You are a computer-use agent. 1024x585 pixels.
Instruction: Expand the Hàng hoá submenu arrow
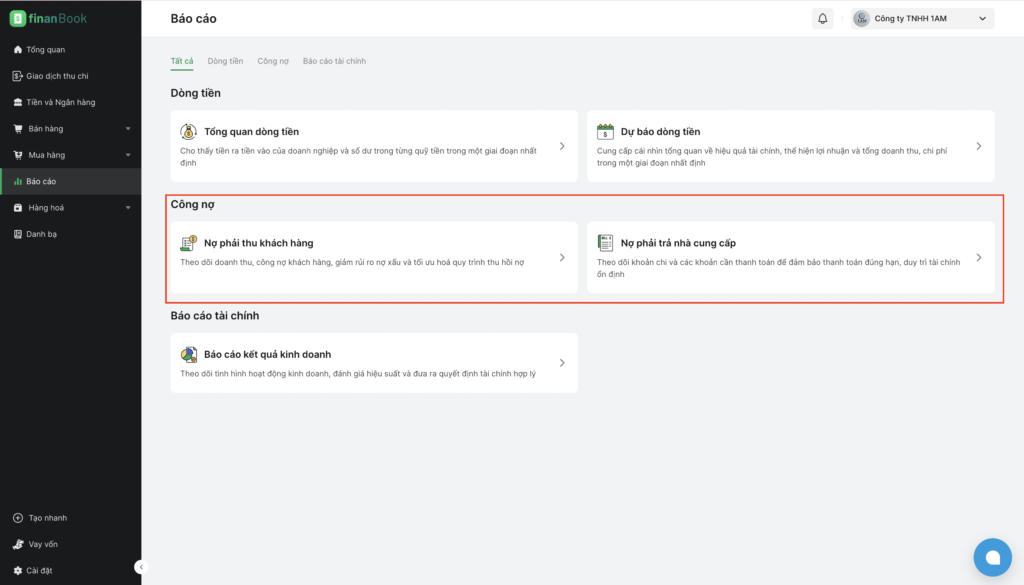click(128, 208)
